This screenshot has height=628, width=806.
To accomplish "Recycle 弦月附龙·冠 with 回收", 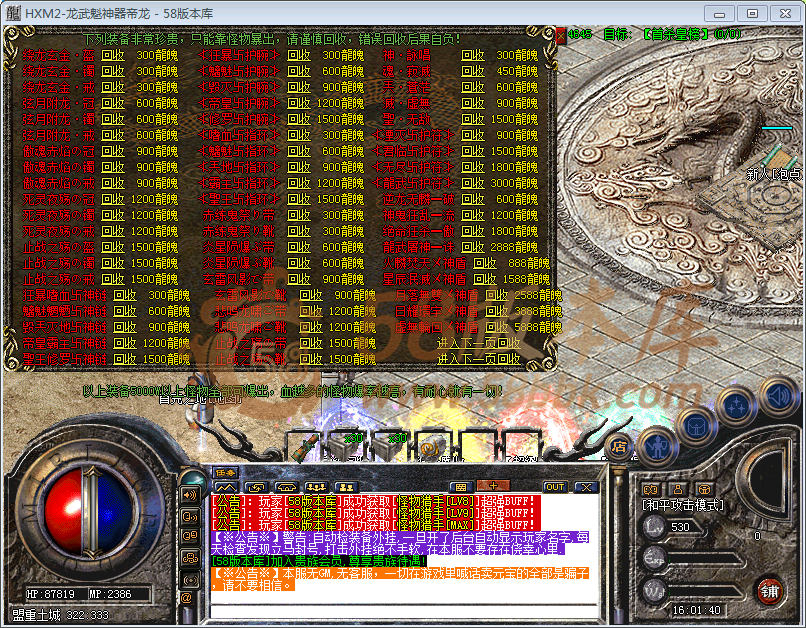I will click(113, 103).
